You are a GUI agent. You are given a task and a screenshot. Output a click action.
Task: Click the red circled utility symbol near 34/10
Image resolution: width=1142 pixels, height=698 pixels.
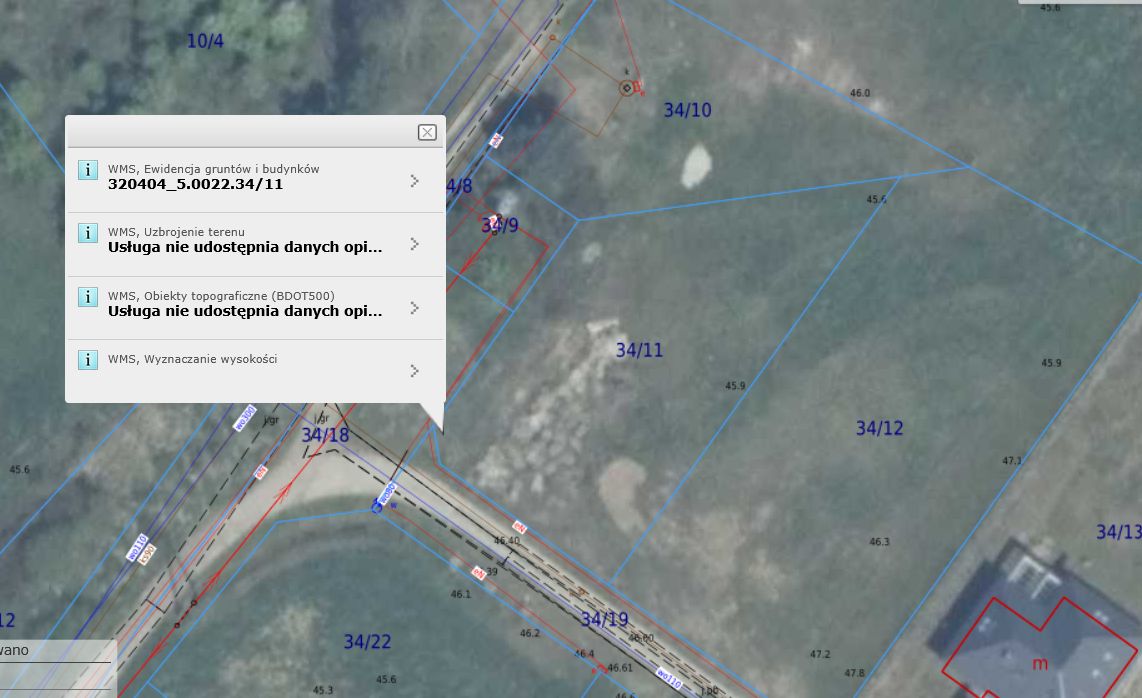tap(626, 88)
